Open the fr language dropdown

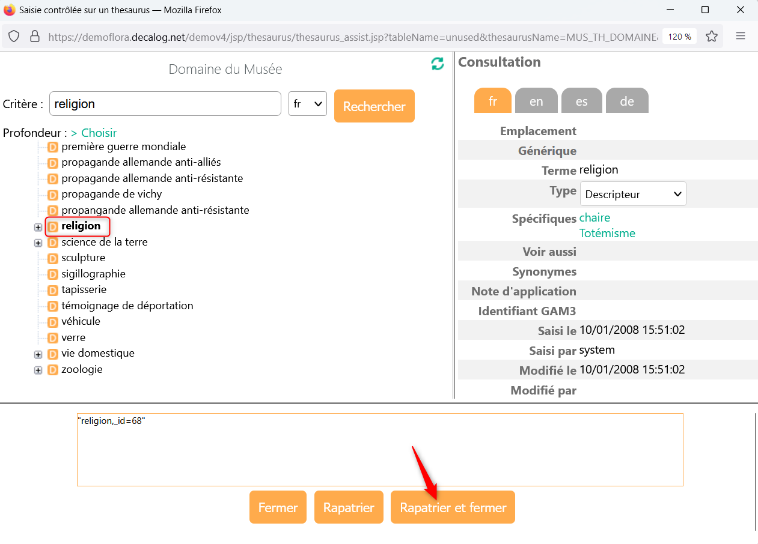(x=307, y=104)
